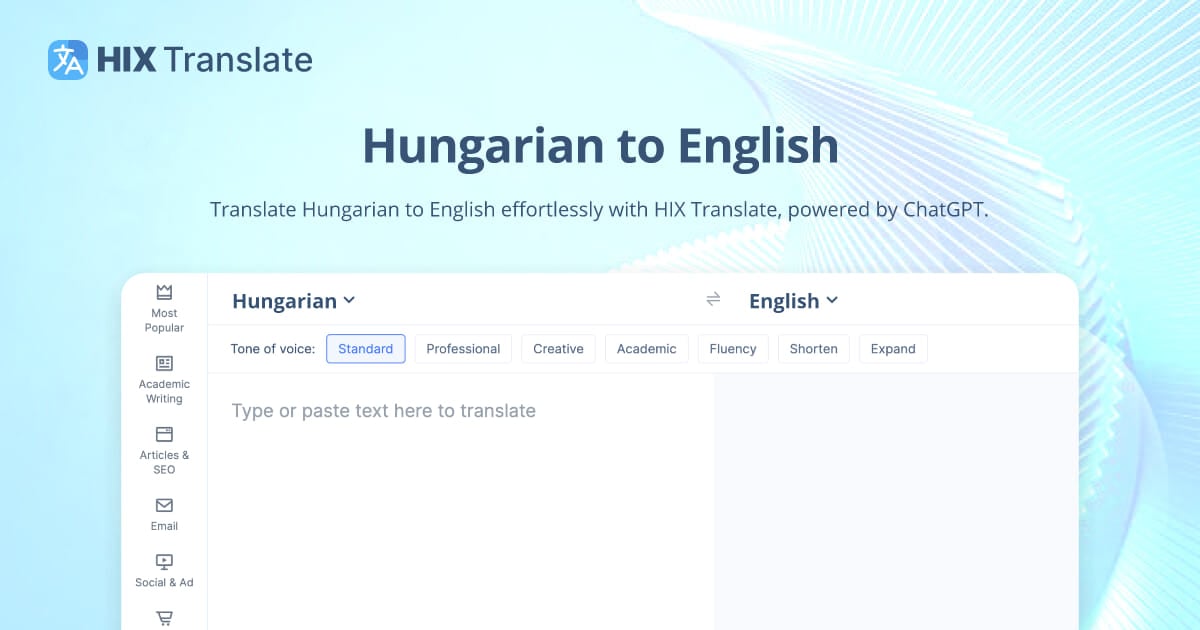Switch to the Shorten option
This screenshot has width=1200, height=630.
click(x=813, y=348)
